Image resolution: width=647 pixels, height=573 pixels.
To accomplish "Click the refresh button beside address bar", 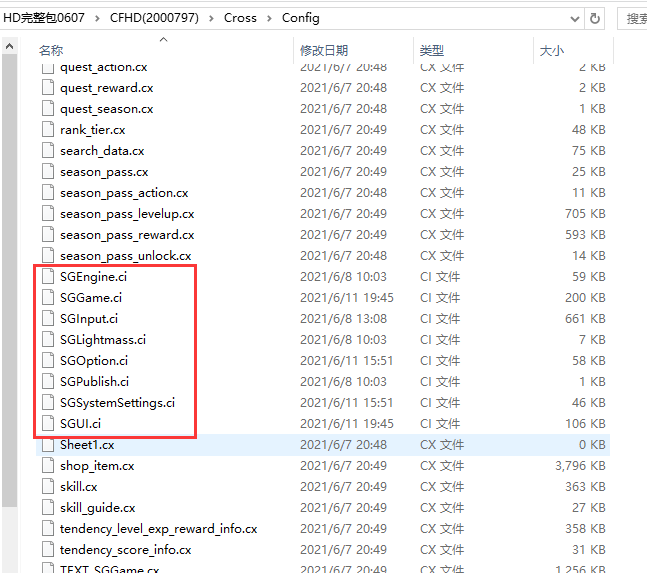I will click(596, 17).
